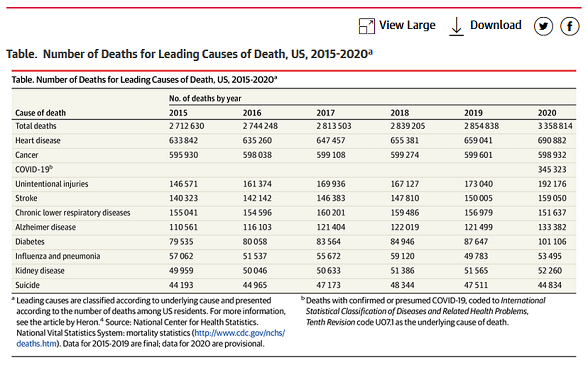Click the Download arrow icon
The width and height of the screenshot is (588, 370).
tap(456, 27)
